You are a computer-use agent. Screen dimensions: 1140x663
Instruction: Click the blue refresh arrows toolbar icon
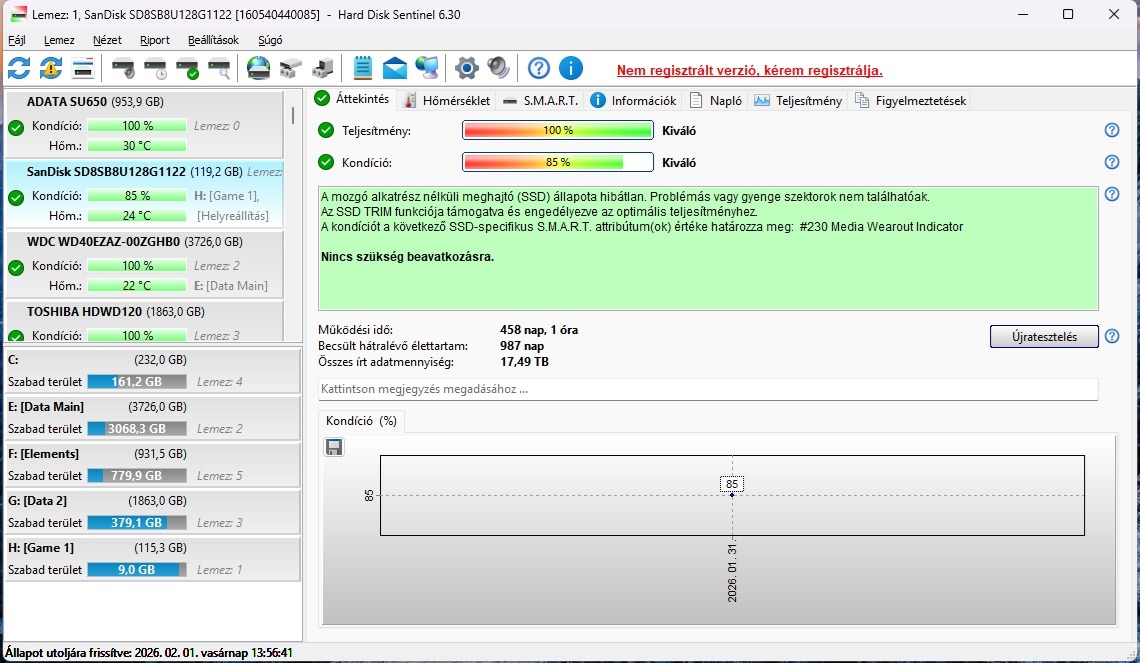(x=19, y=68)
